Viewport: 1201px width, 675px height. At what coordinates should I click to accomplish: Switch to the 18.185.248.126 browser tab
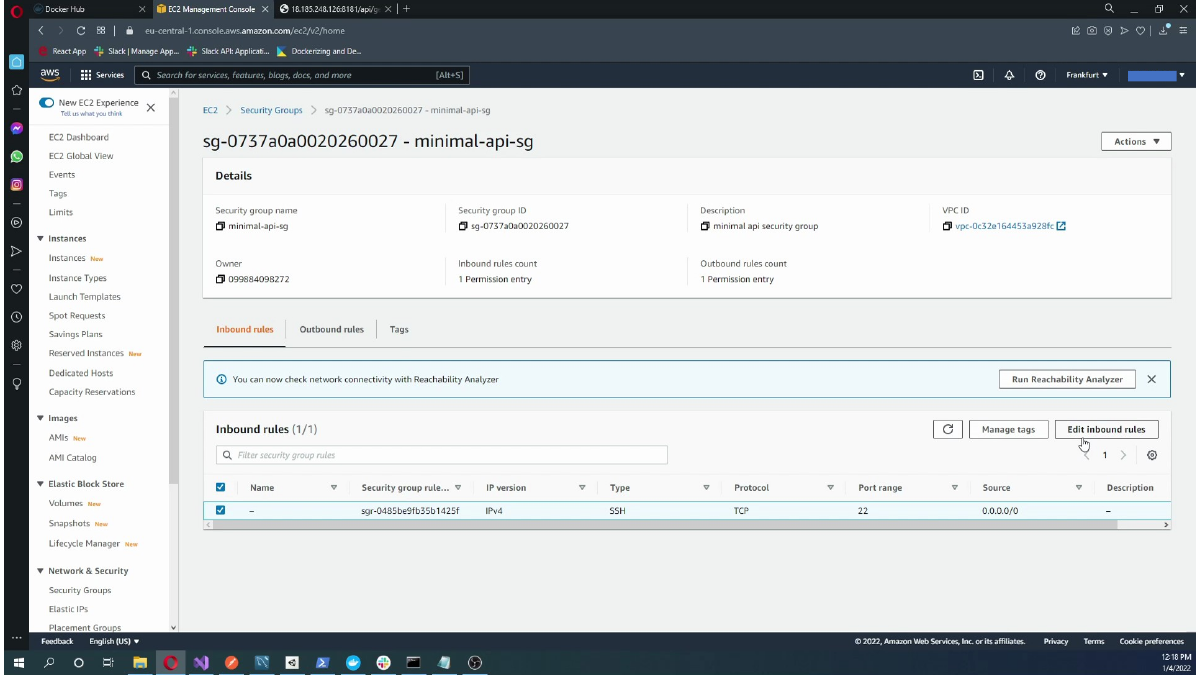(334, 9)
